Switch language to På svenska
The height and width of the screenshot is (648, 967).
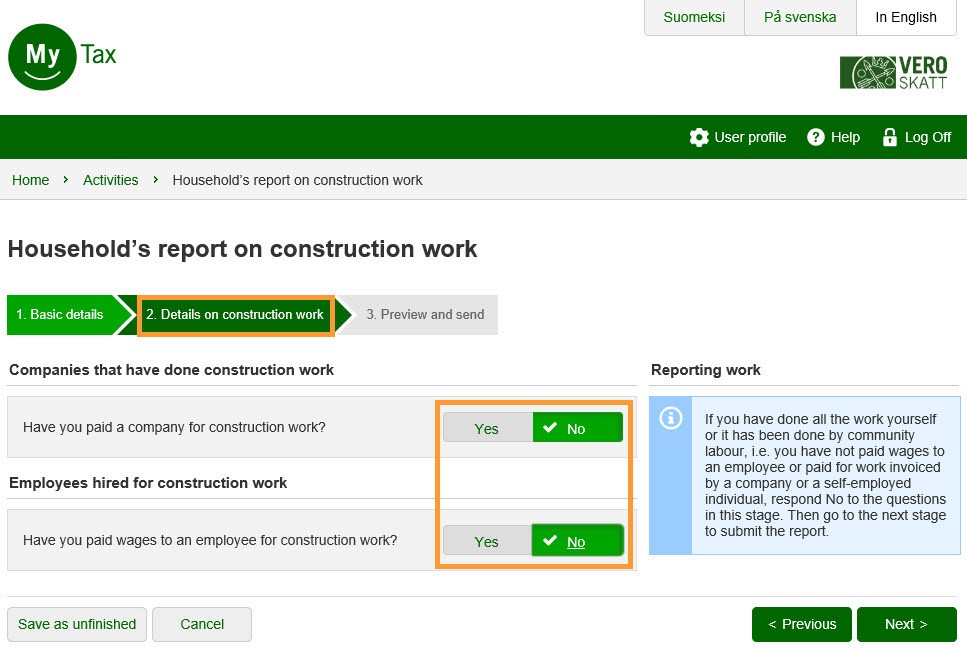[800, 17]
